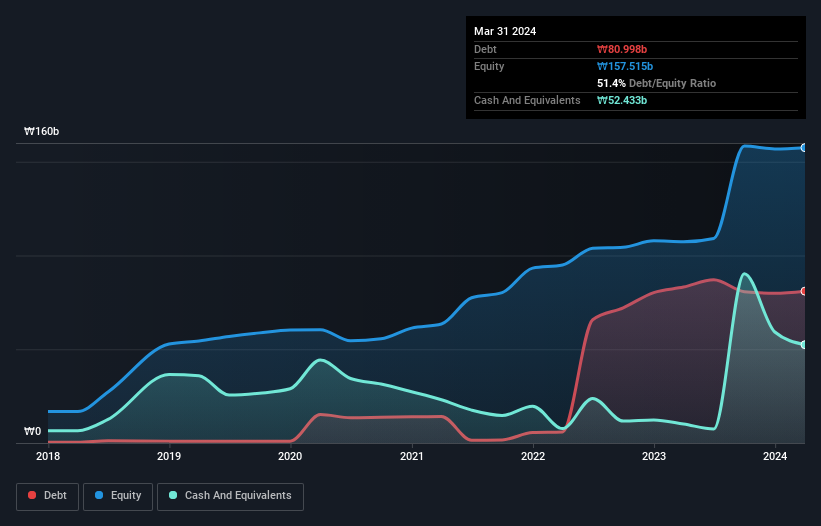Image resolution: width=821 pixels, height=526 pixels.
Task: Click the ₩160b axis label
Action: (x=41, y=131)
